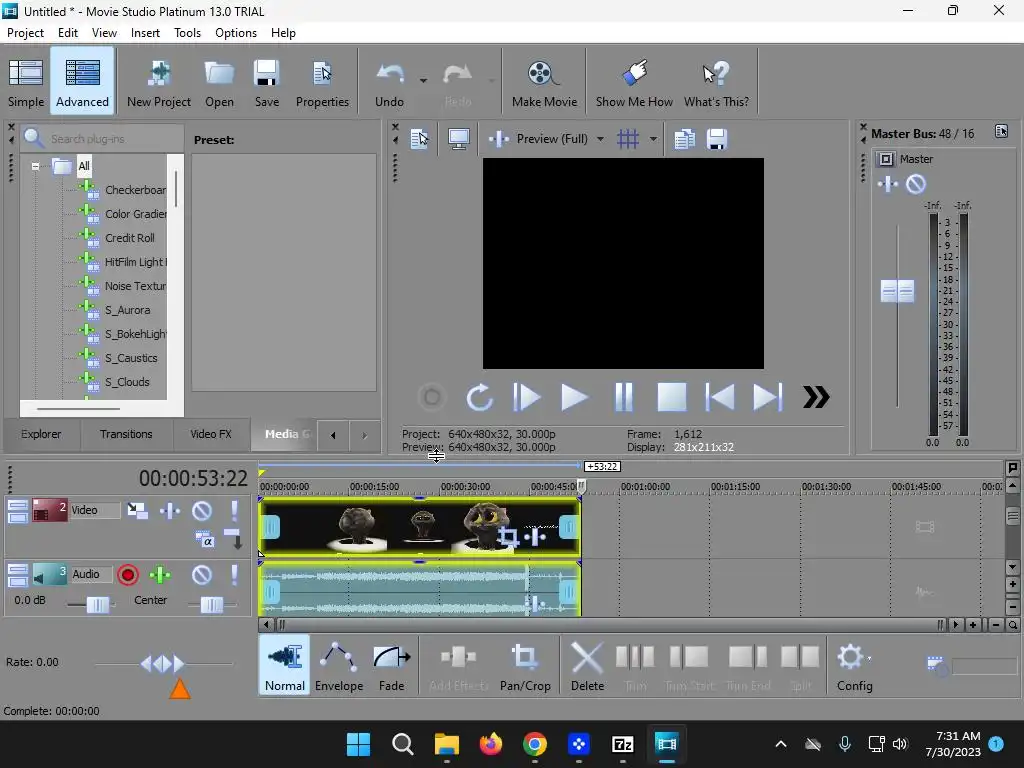
Task: Select the Fade tool
Action: click(391, 666)
